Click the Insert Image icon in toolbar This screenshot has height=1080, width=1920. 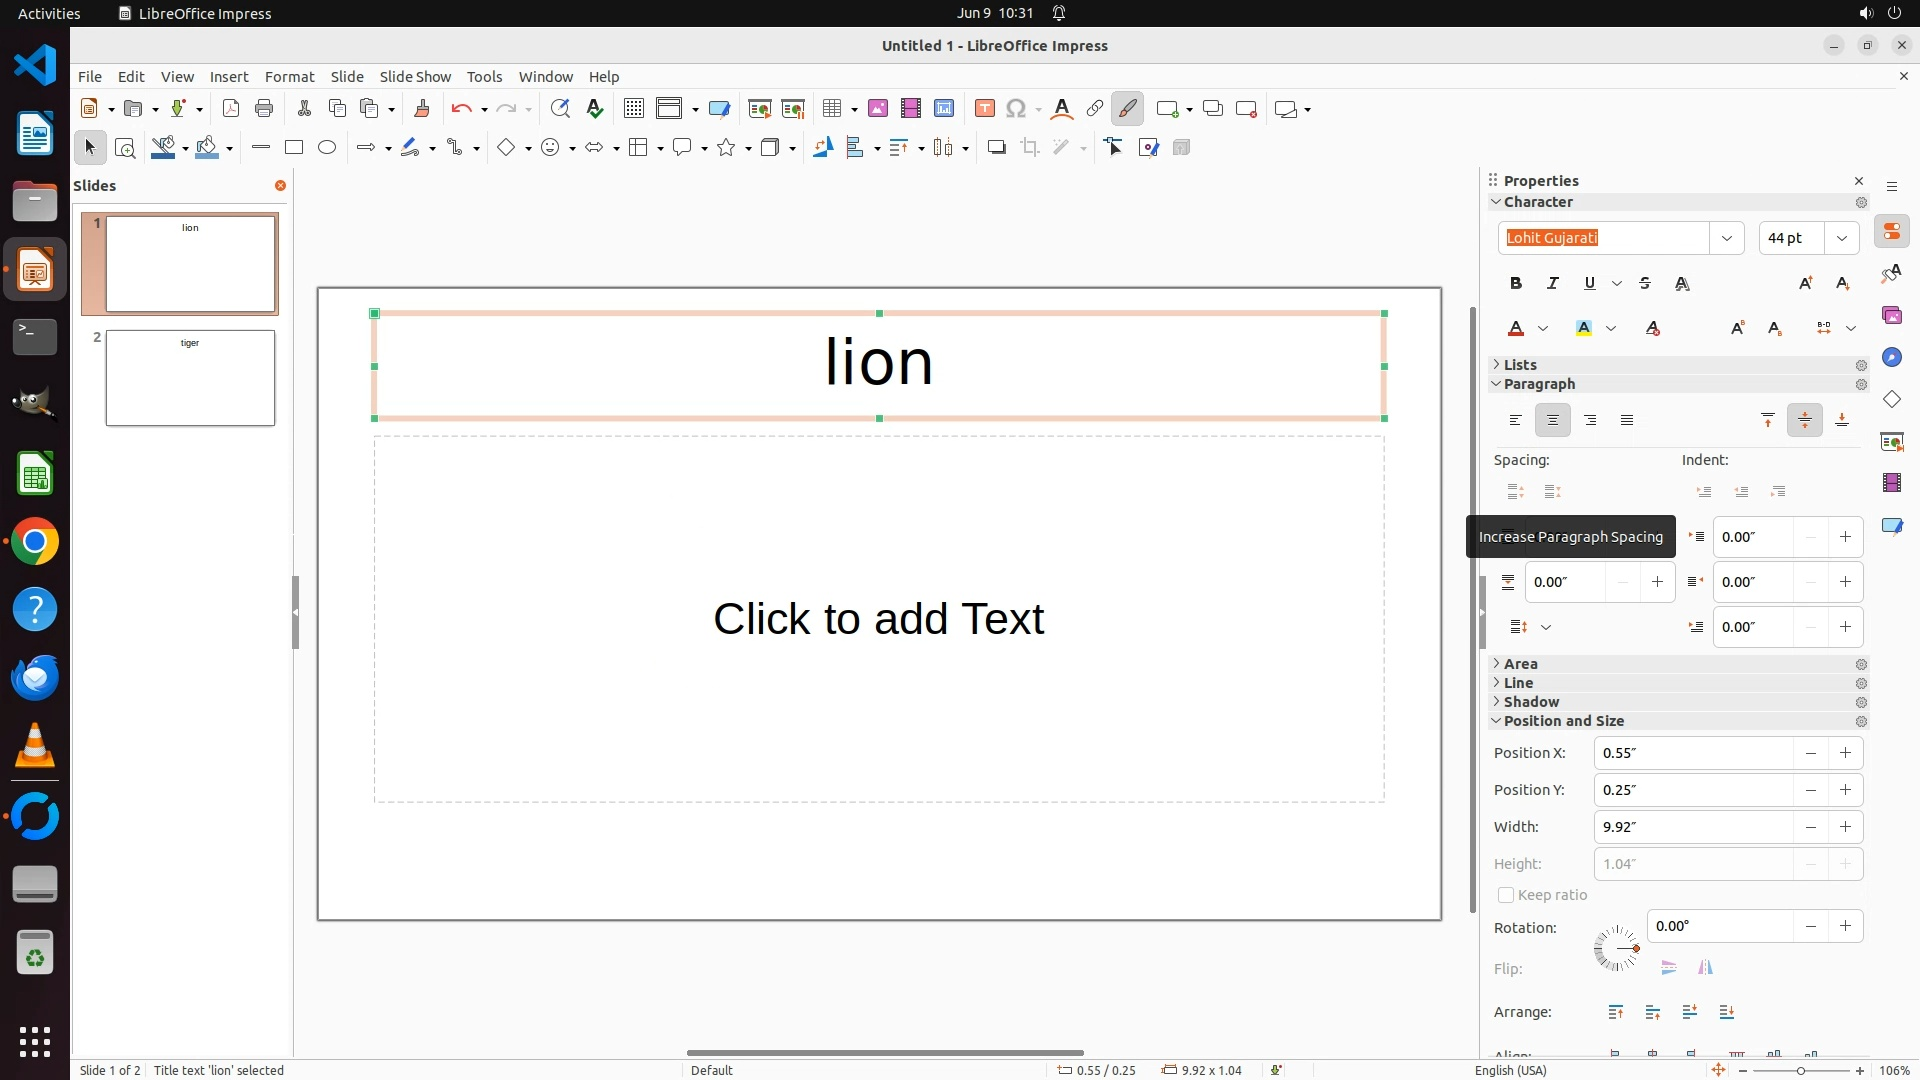(x=877, y=109)
